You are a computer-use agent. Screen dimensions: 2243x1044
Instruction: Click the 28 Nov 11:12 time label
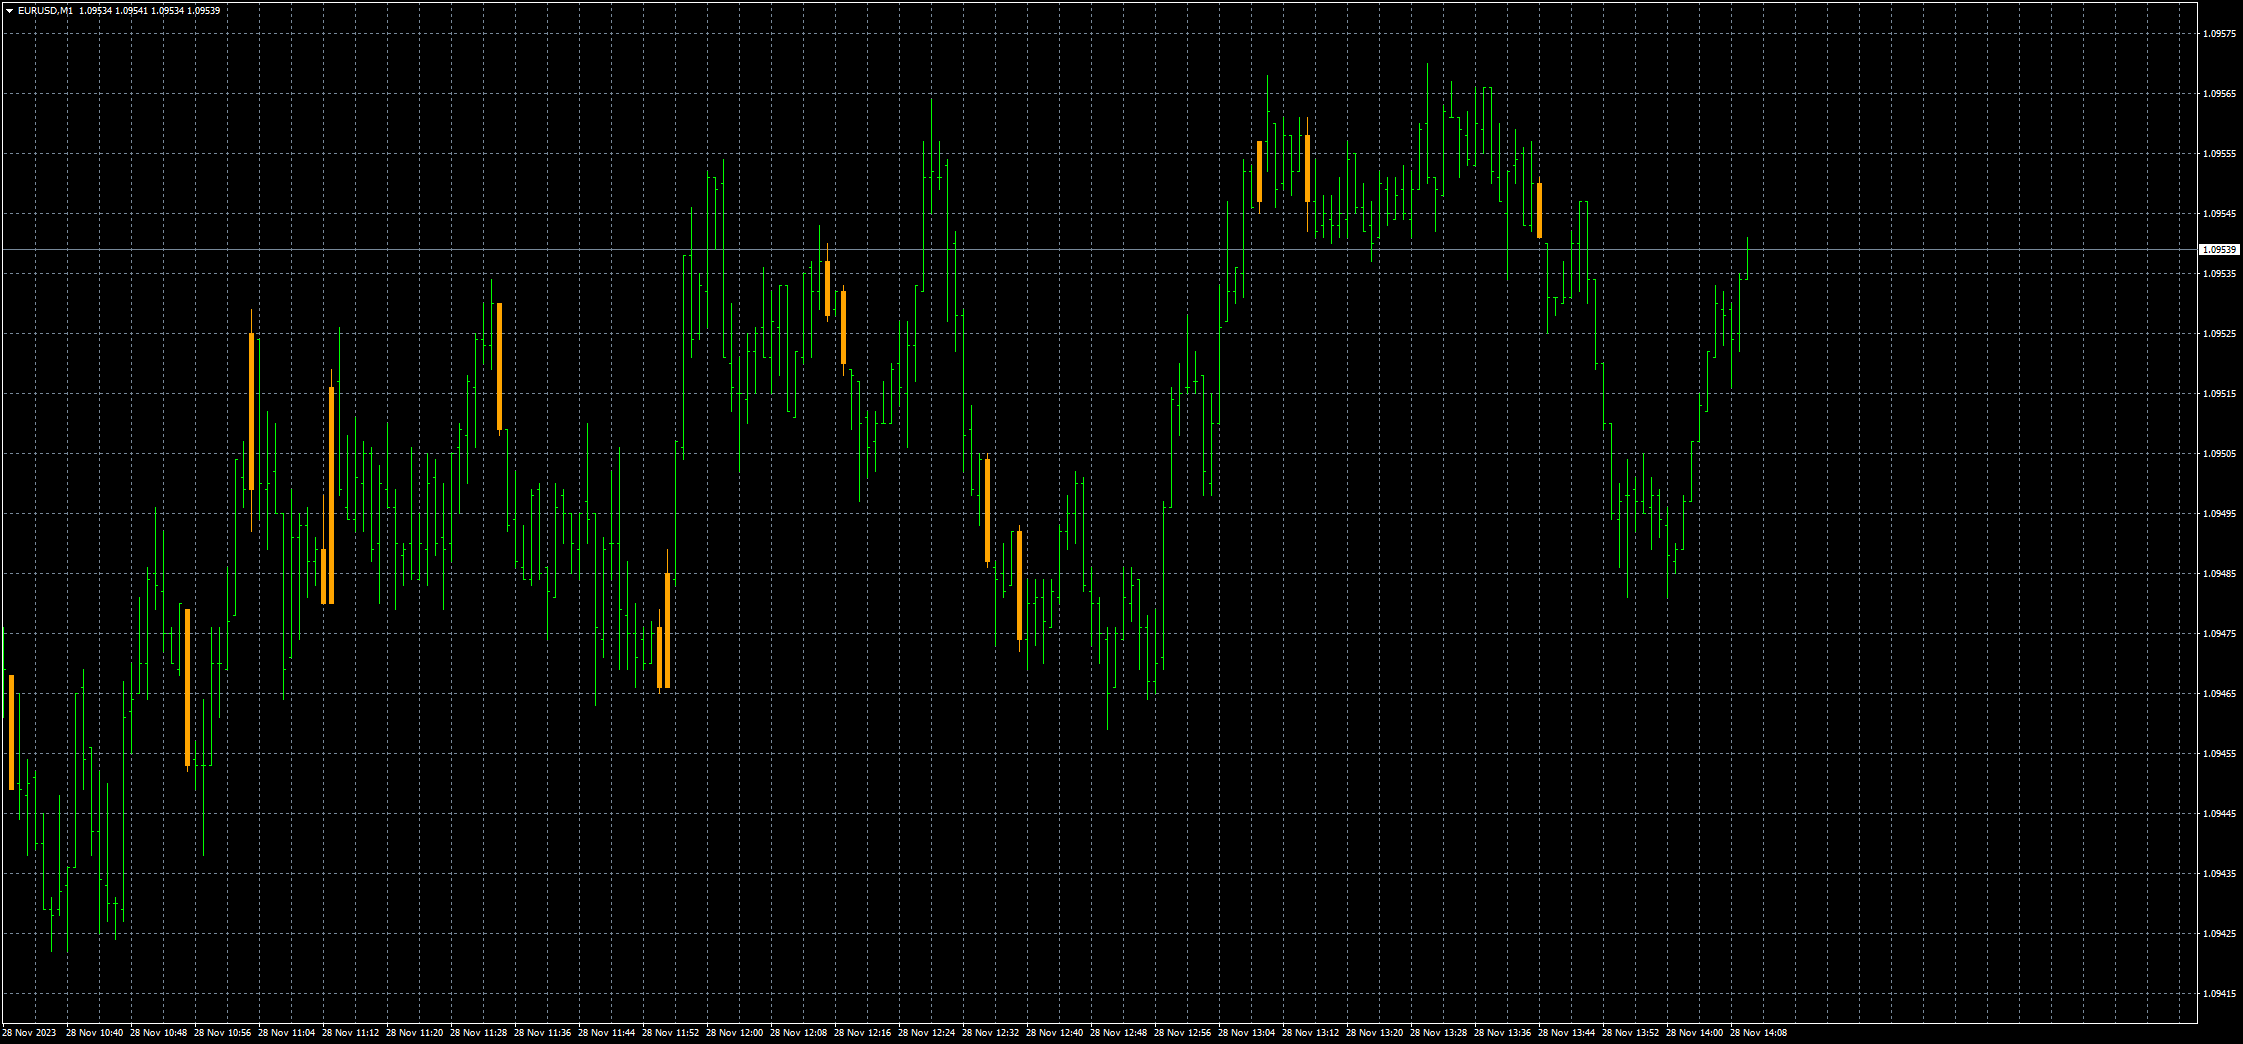[x=351, y=1033]
